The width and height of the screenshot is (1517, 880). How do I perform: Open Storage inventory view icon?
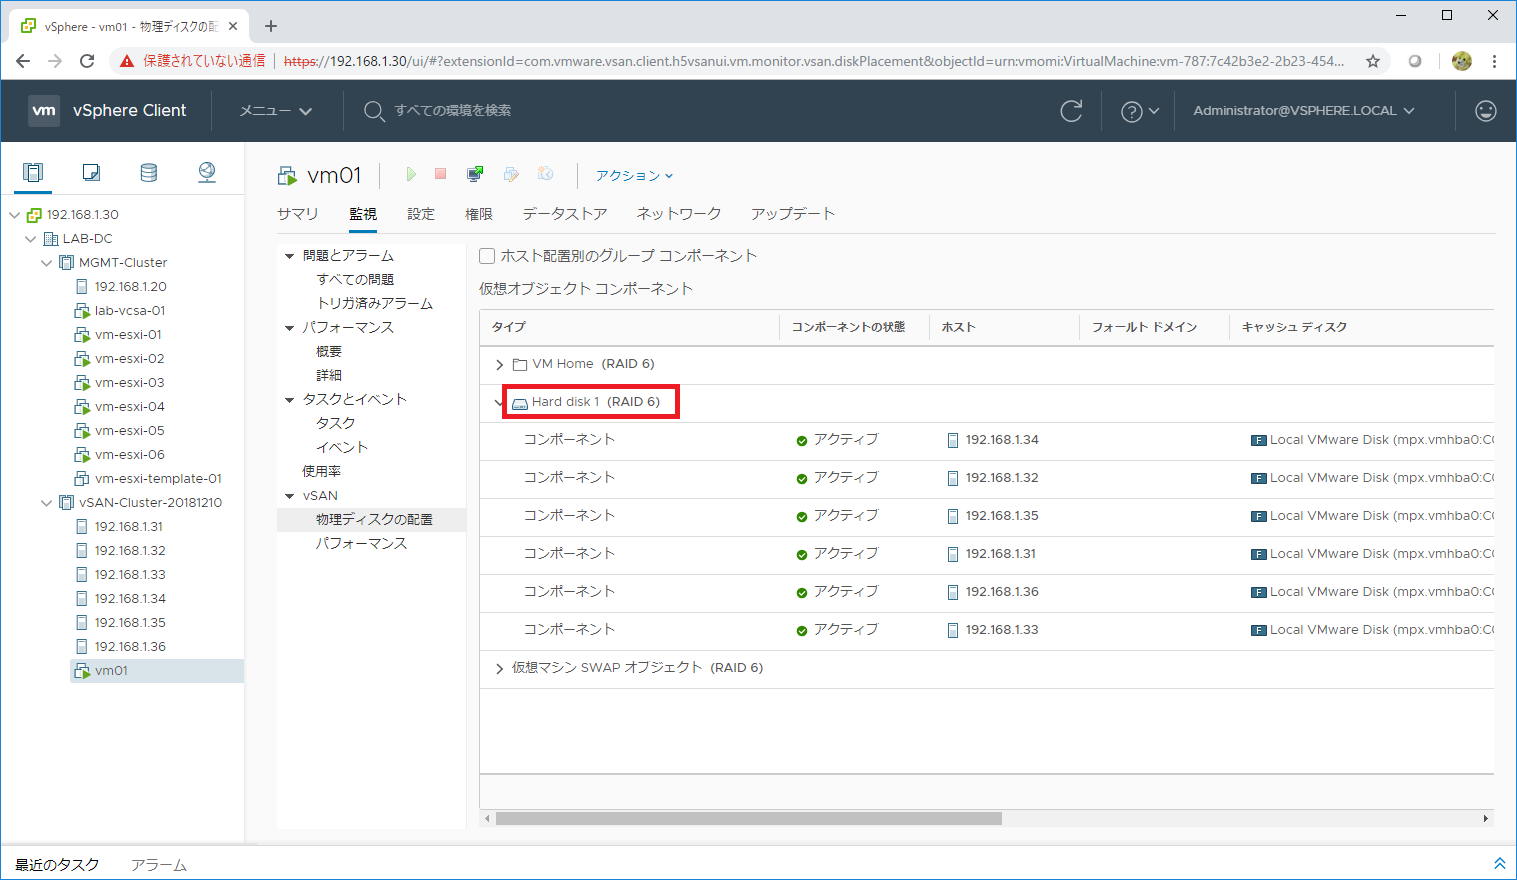point(149,172)
